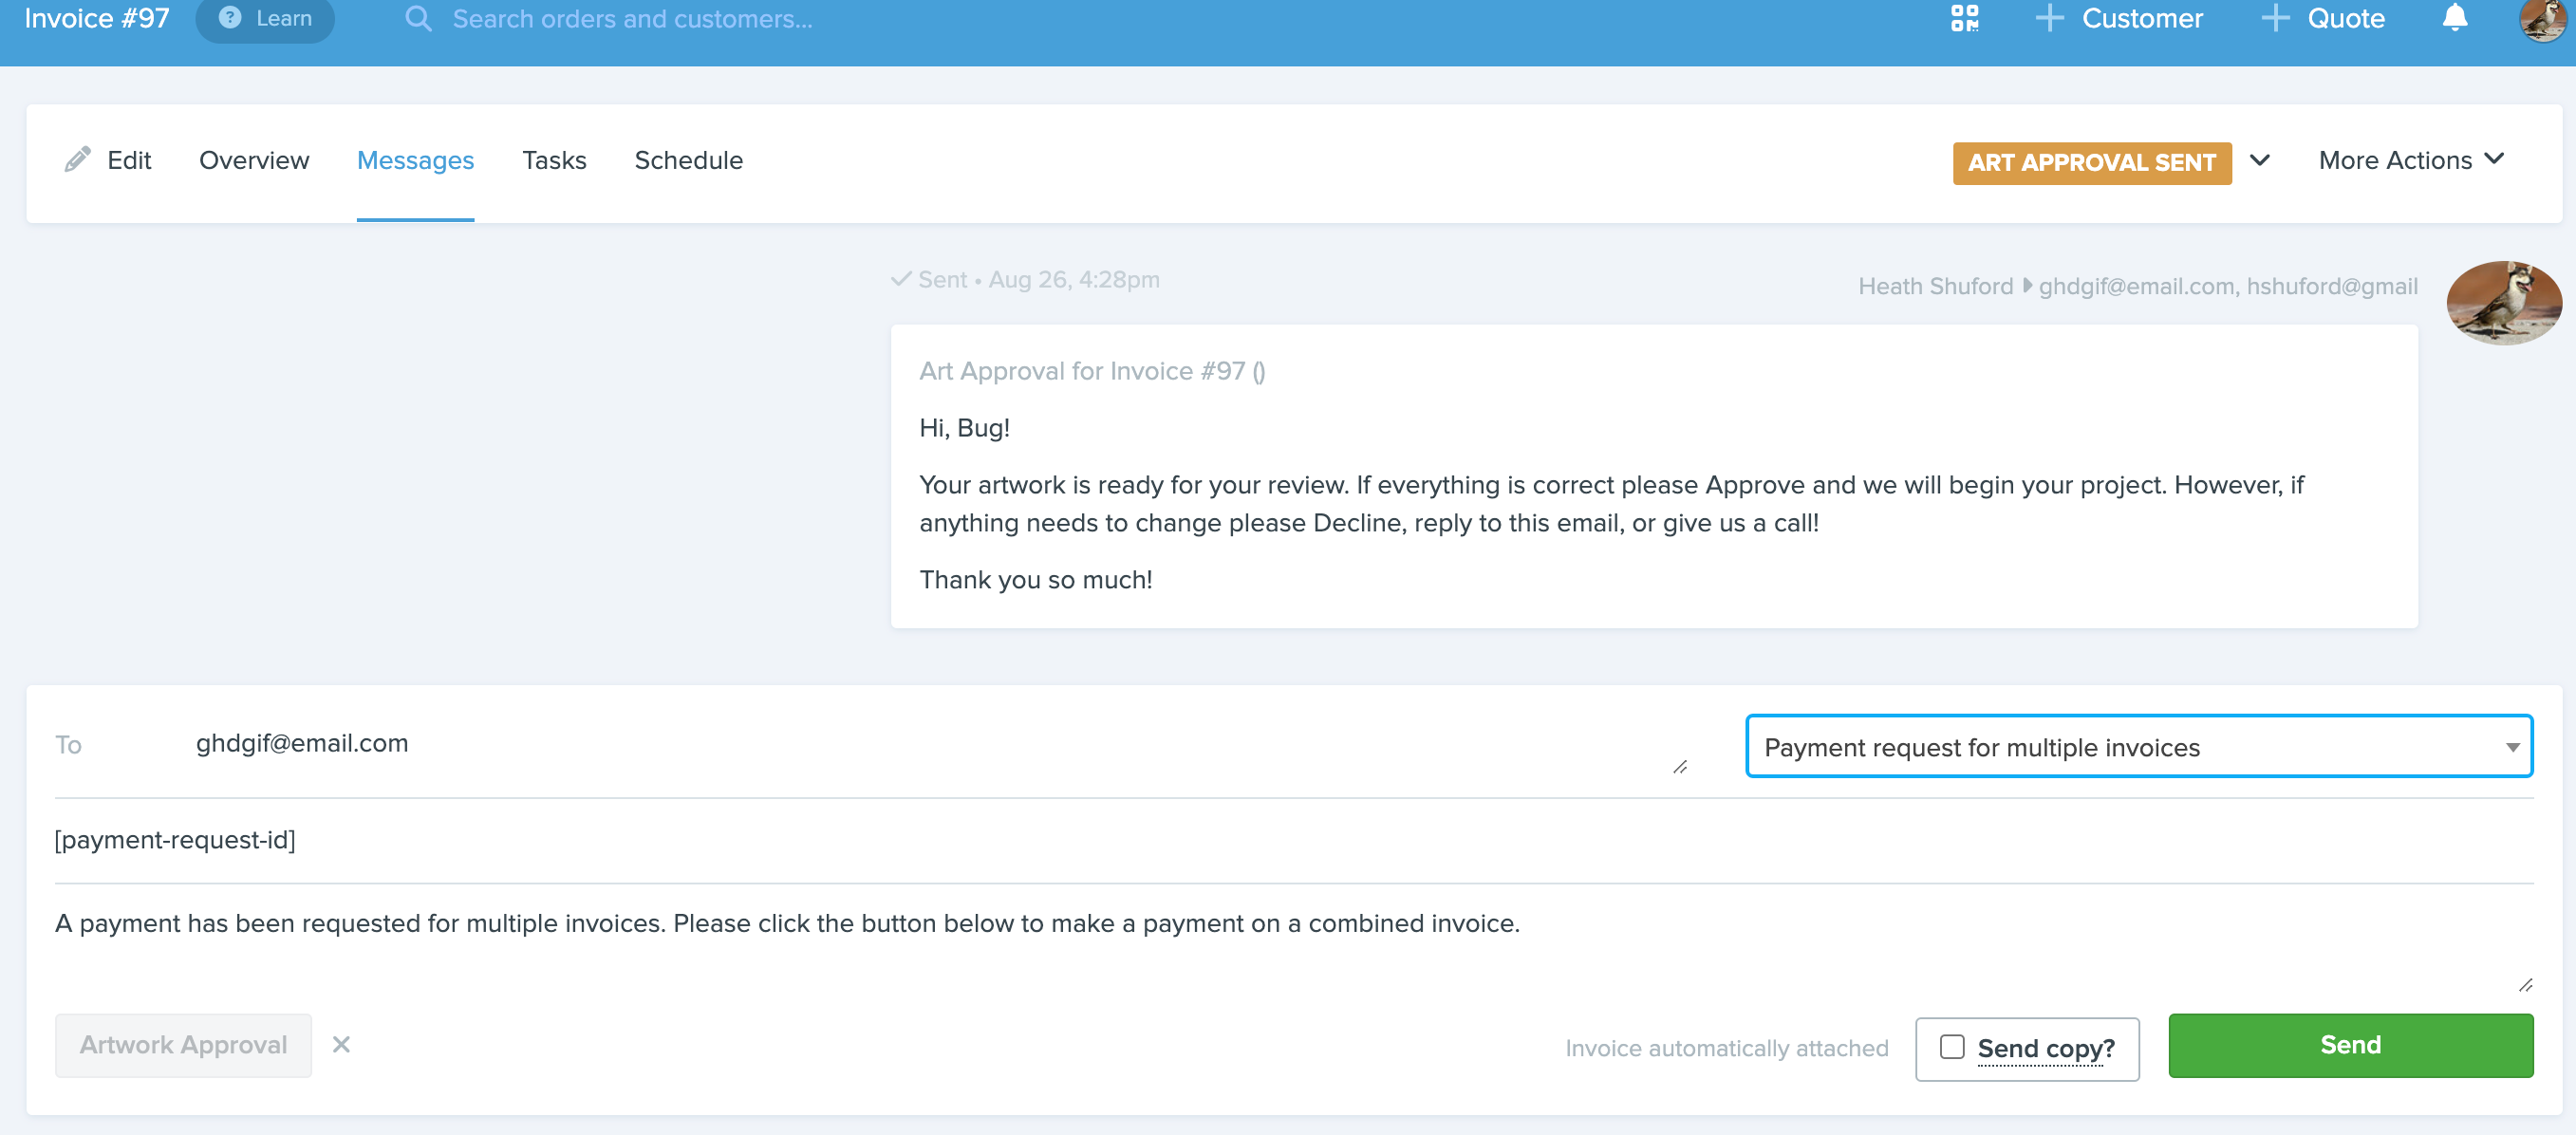Click the To field resize handle
The height and width of the screenshot is (1135, 2576).
coord(1680,767)
